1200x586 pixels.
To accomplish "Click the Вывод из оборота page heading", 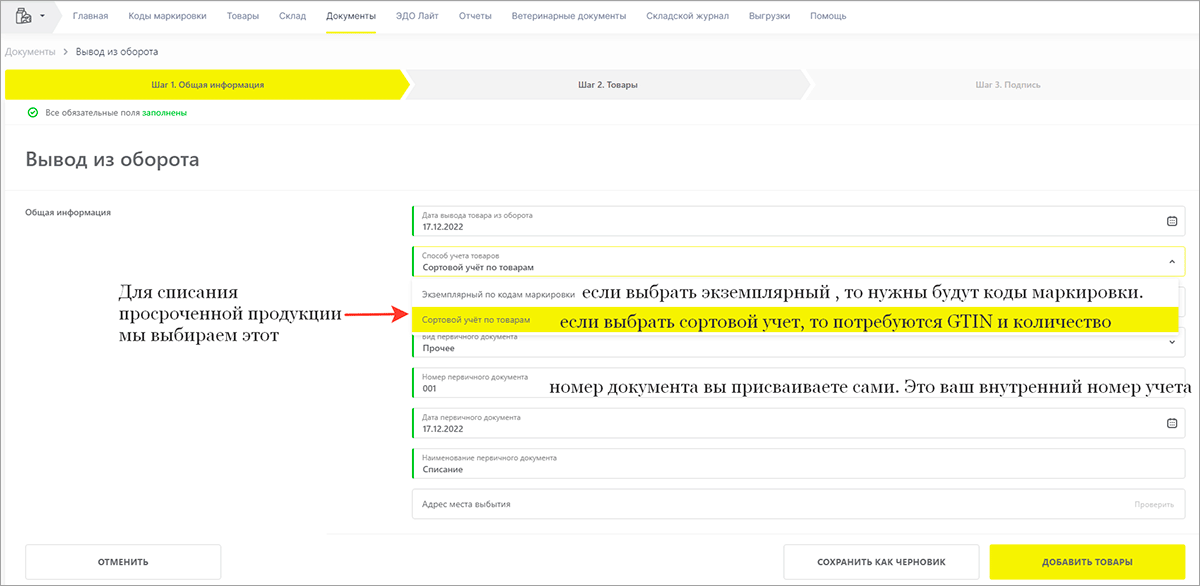I will [x=112, y=159].
